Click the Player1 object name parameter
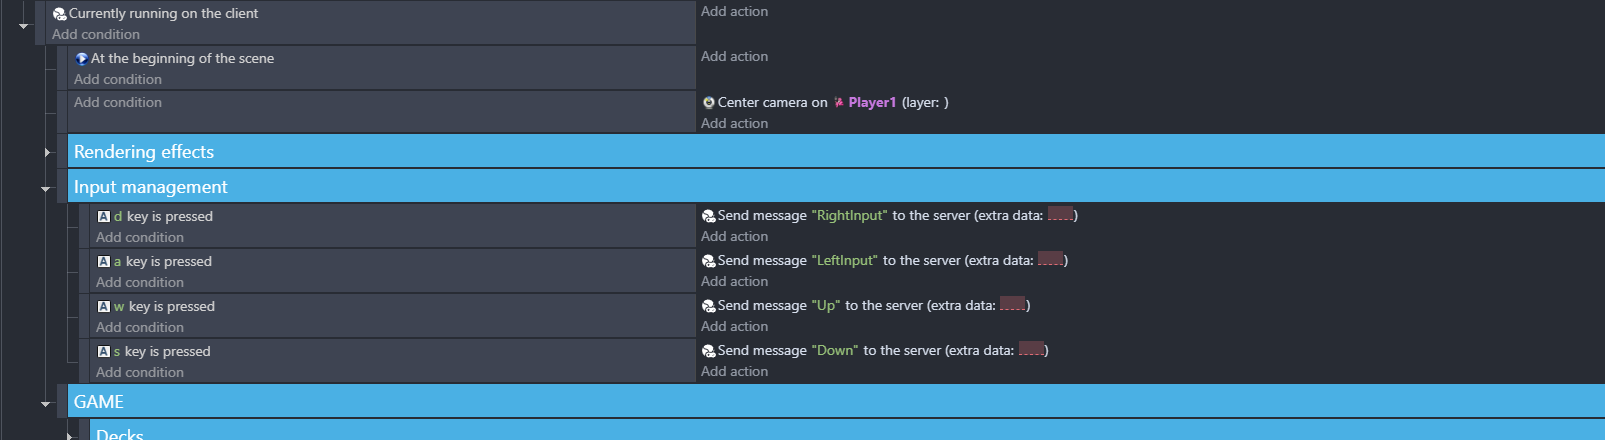Image resolution: width=1605 pixels, height=440 pixels. 872,102
